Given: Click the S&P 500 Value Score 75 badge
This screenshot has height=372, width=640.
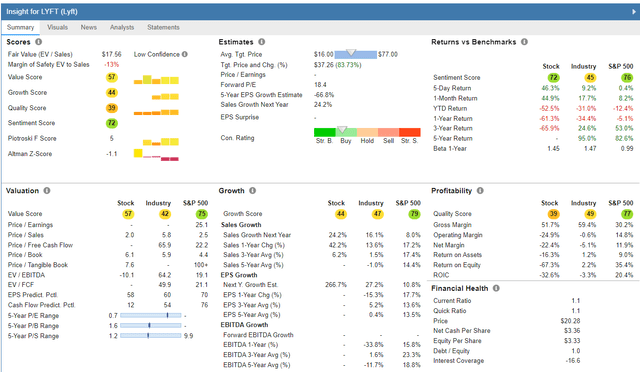Looking at the screenshot, I should tap(202, 214).
